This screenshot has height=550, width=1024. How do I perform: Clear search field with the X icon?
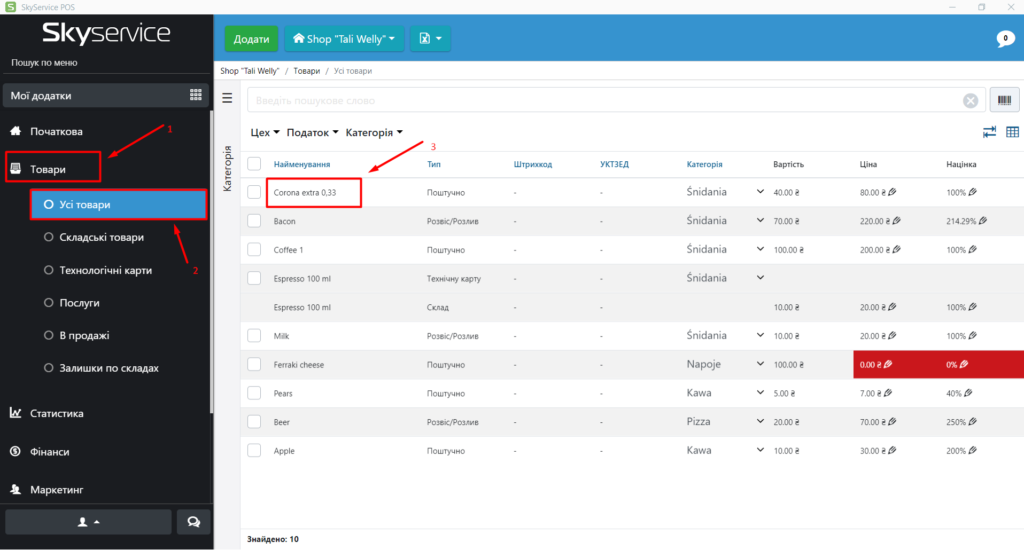969,101
